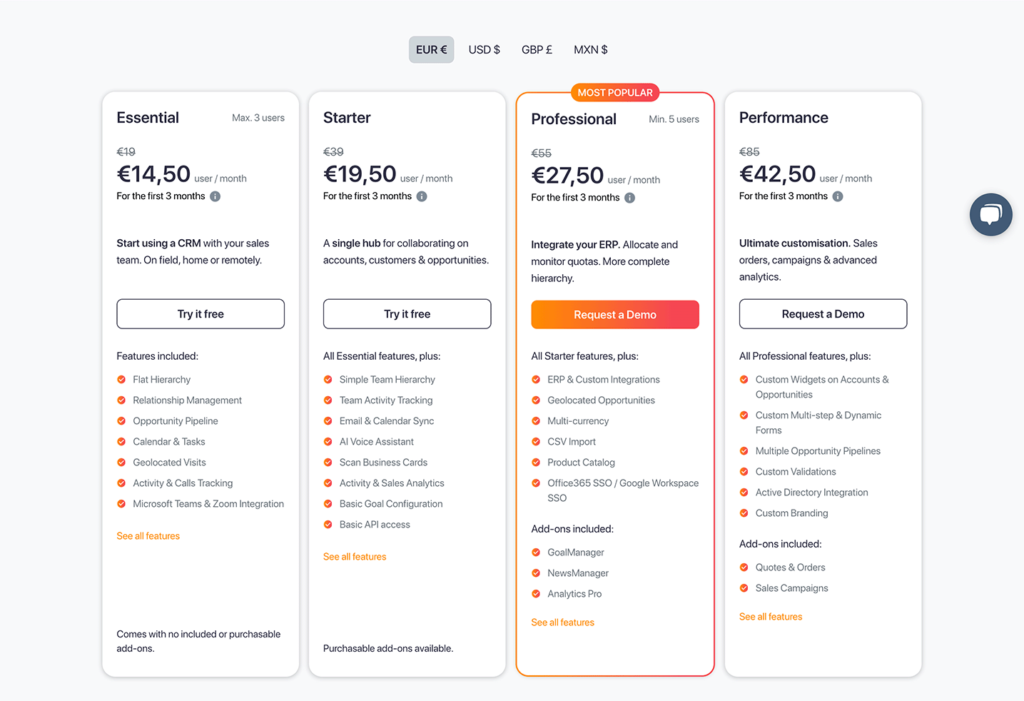Switch currency to GBP £

(x=537, y=50)
